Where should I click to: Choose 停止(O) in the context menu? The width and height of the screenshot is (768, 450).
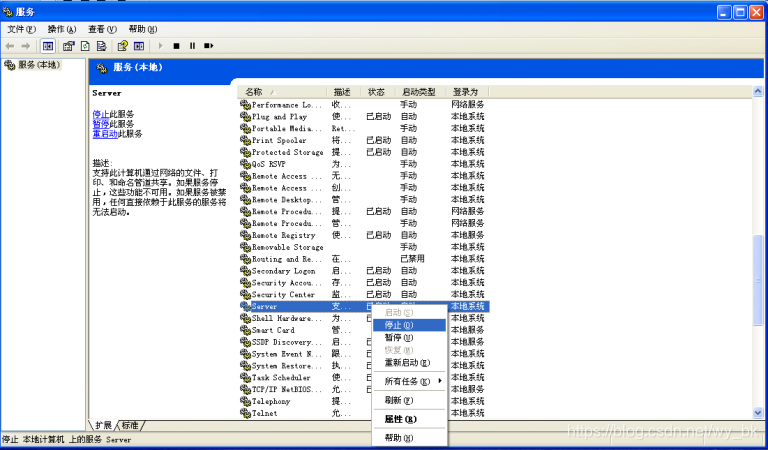click(409, 325)
